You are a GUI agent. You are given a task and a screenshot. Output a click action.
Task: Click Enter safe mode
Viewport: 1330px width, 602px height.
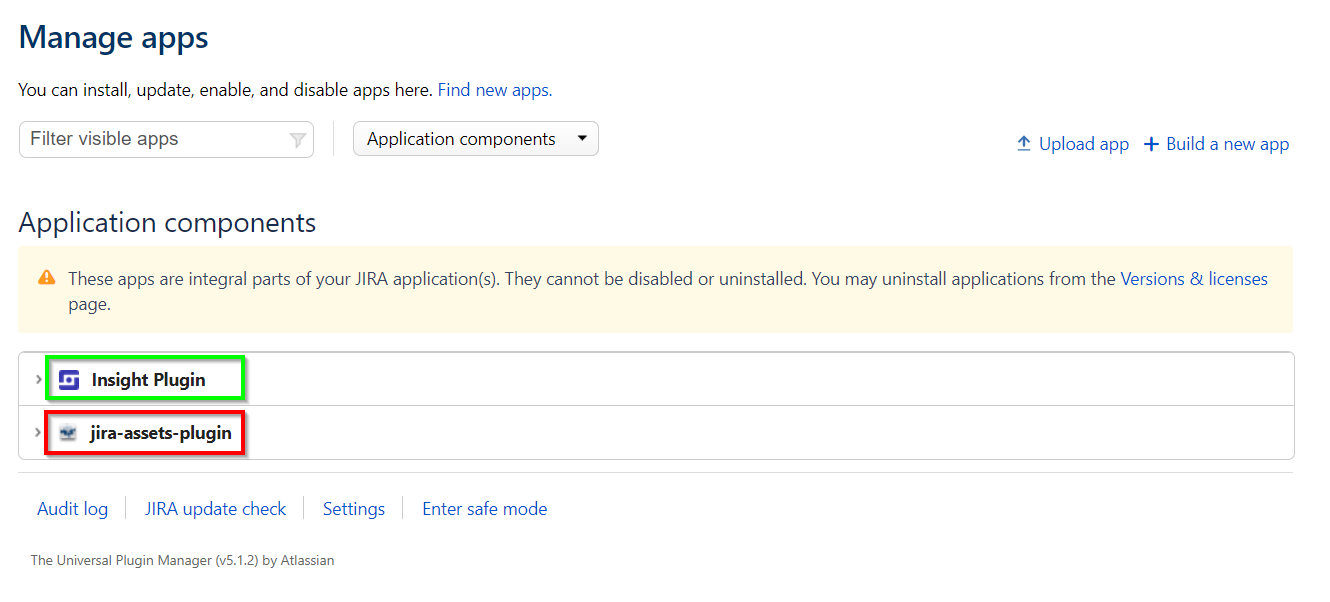484,509
